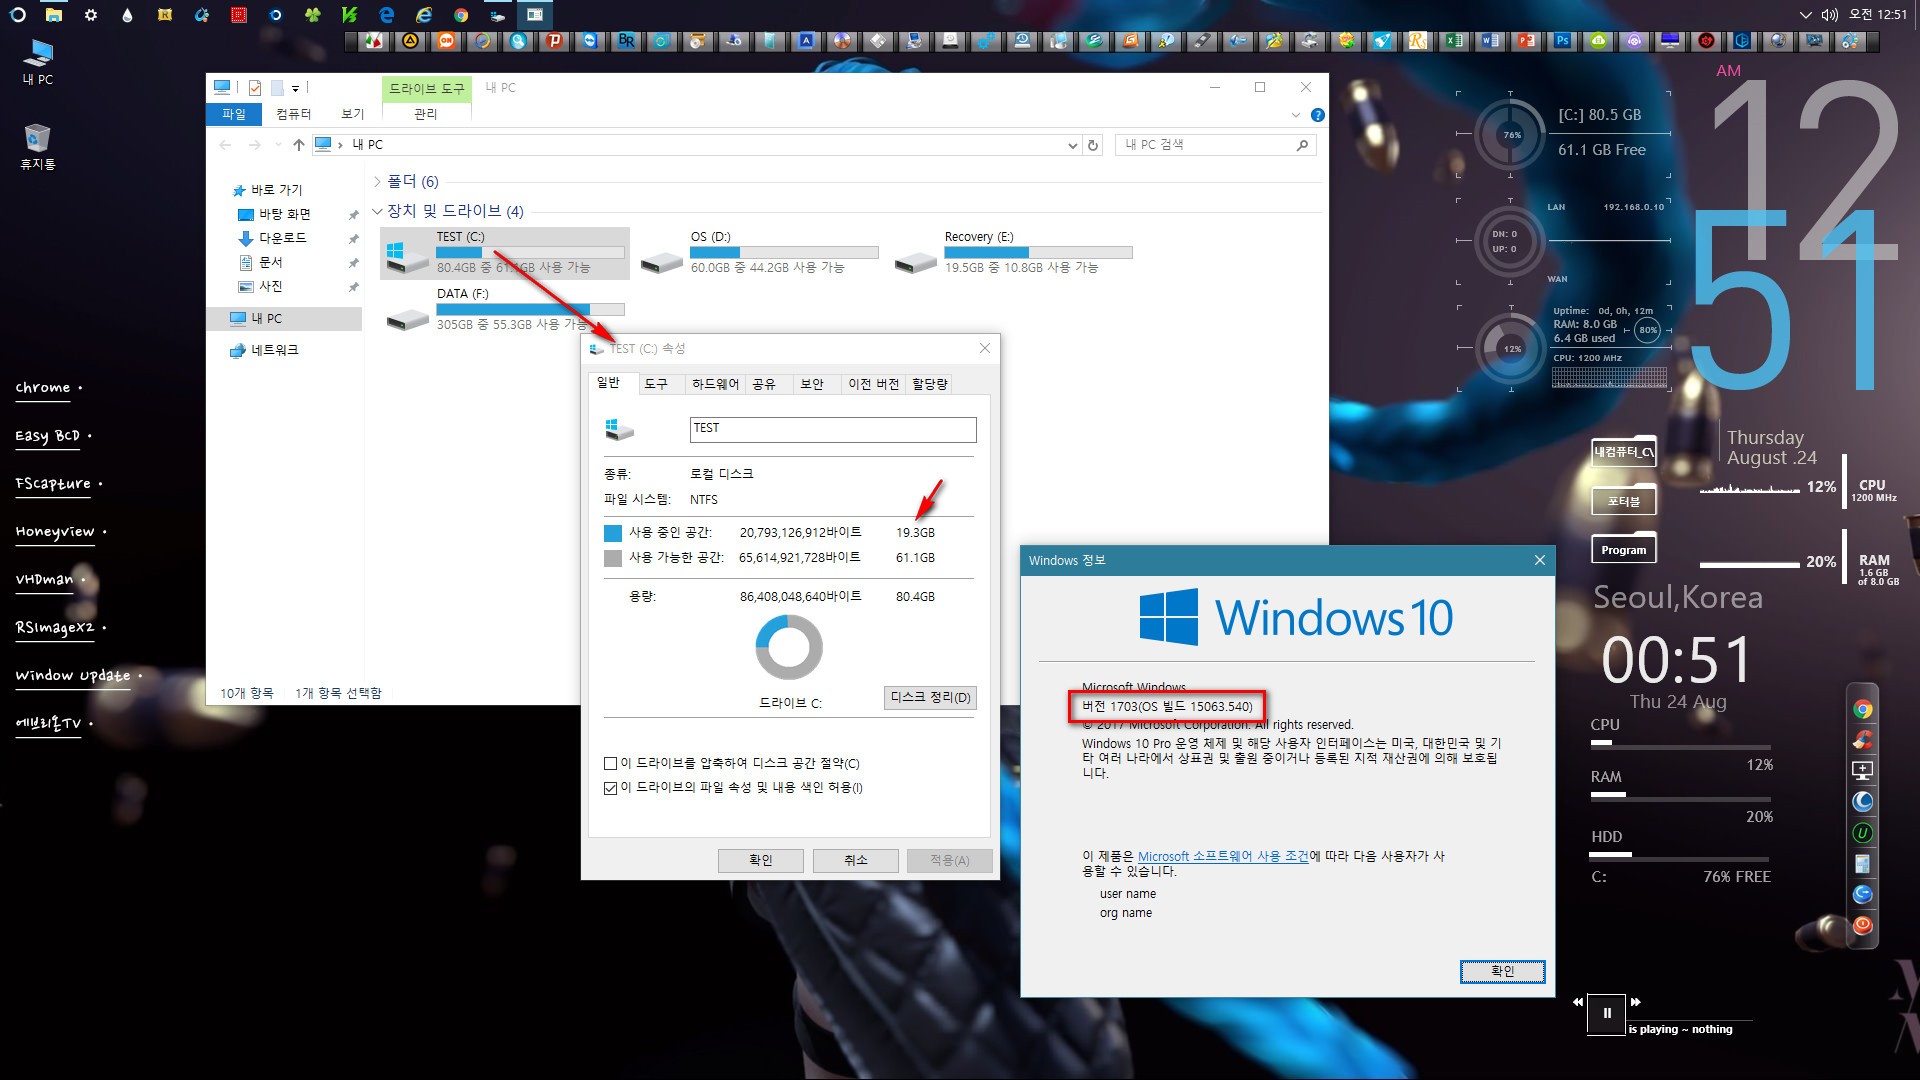Open the address bar history dropdown
The image size is (1920, 1080).
1073,145
